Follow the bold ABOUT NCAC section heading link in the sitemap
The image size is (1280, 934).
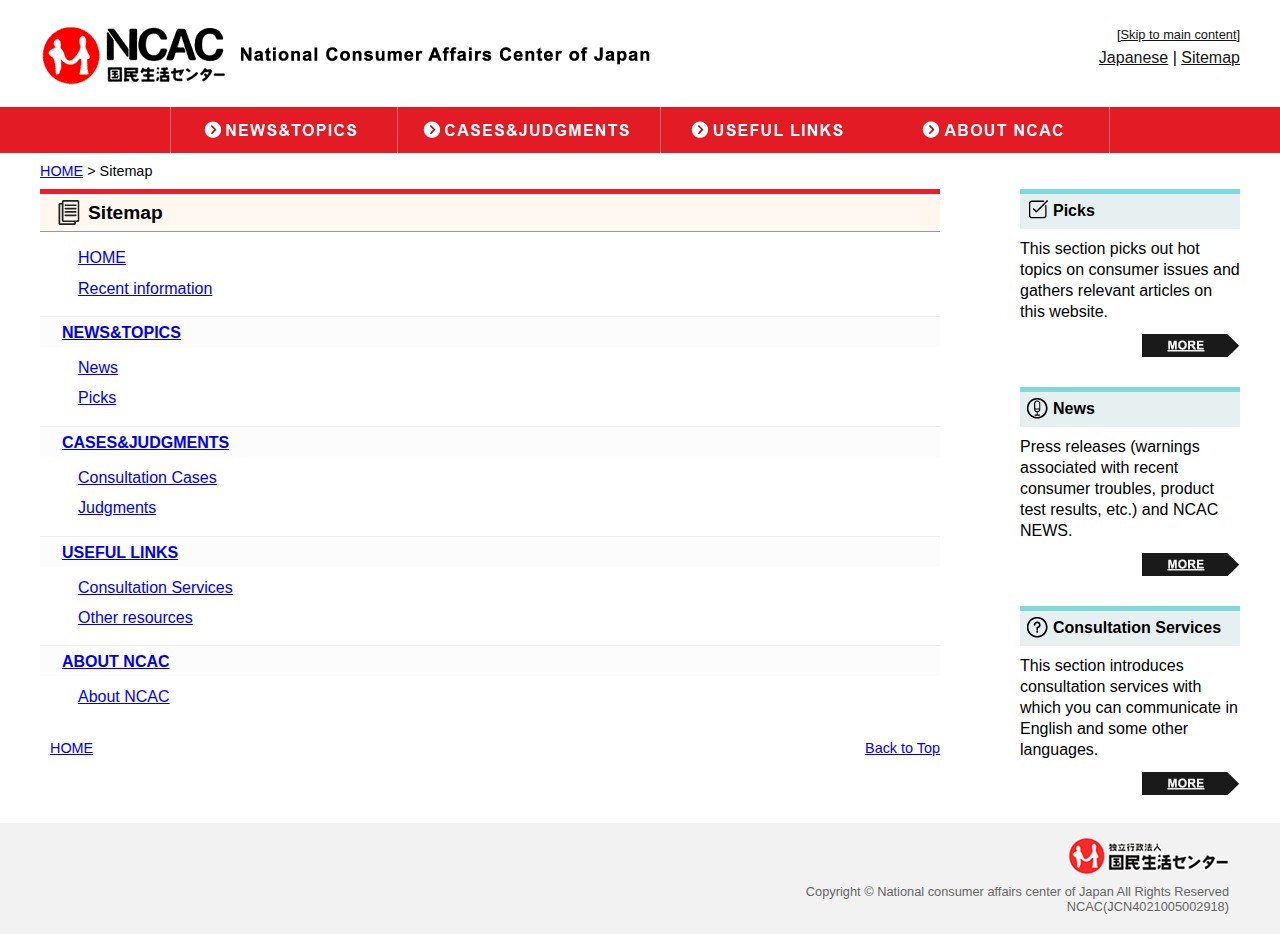tap(116, 662)
